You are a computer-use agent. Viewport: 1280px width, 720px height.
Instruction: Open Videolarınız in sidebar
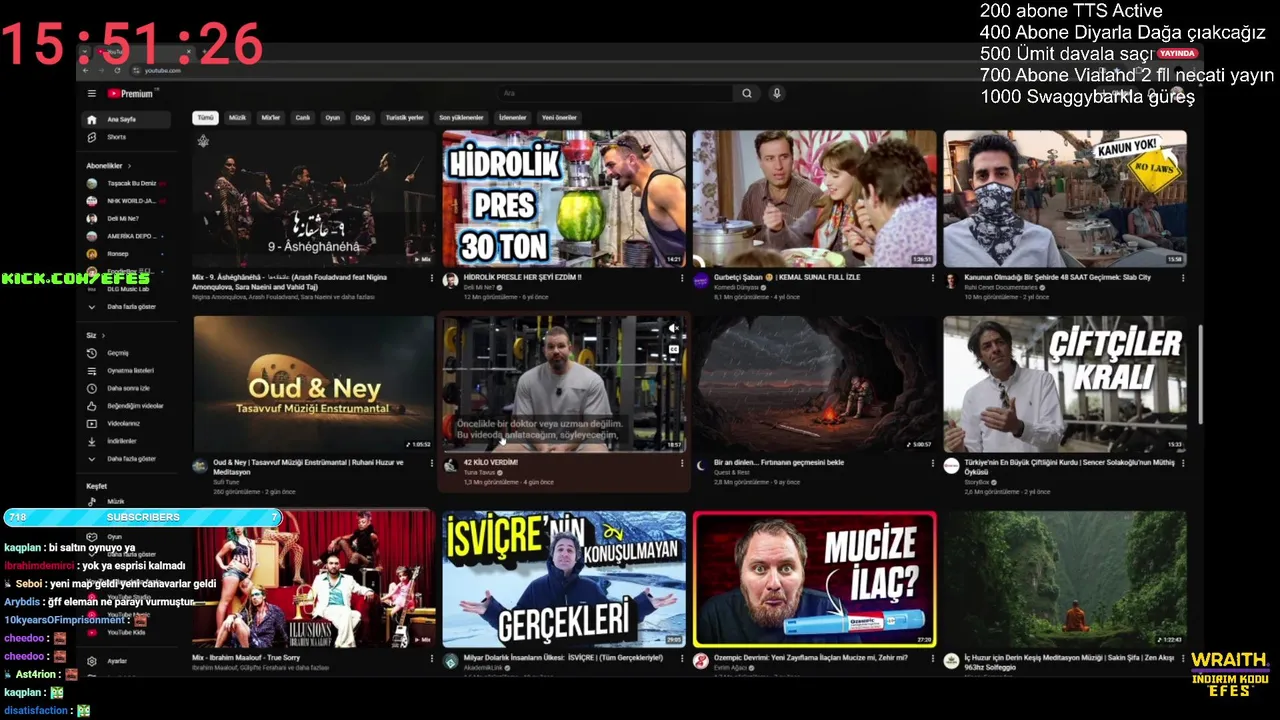pos(125,424)
